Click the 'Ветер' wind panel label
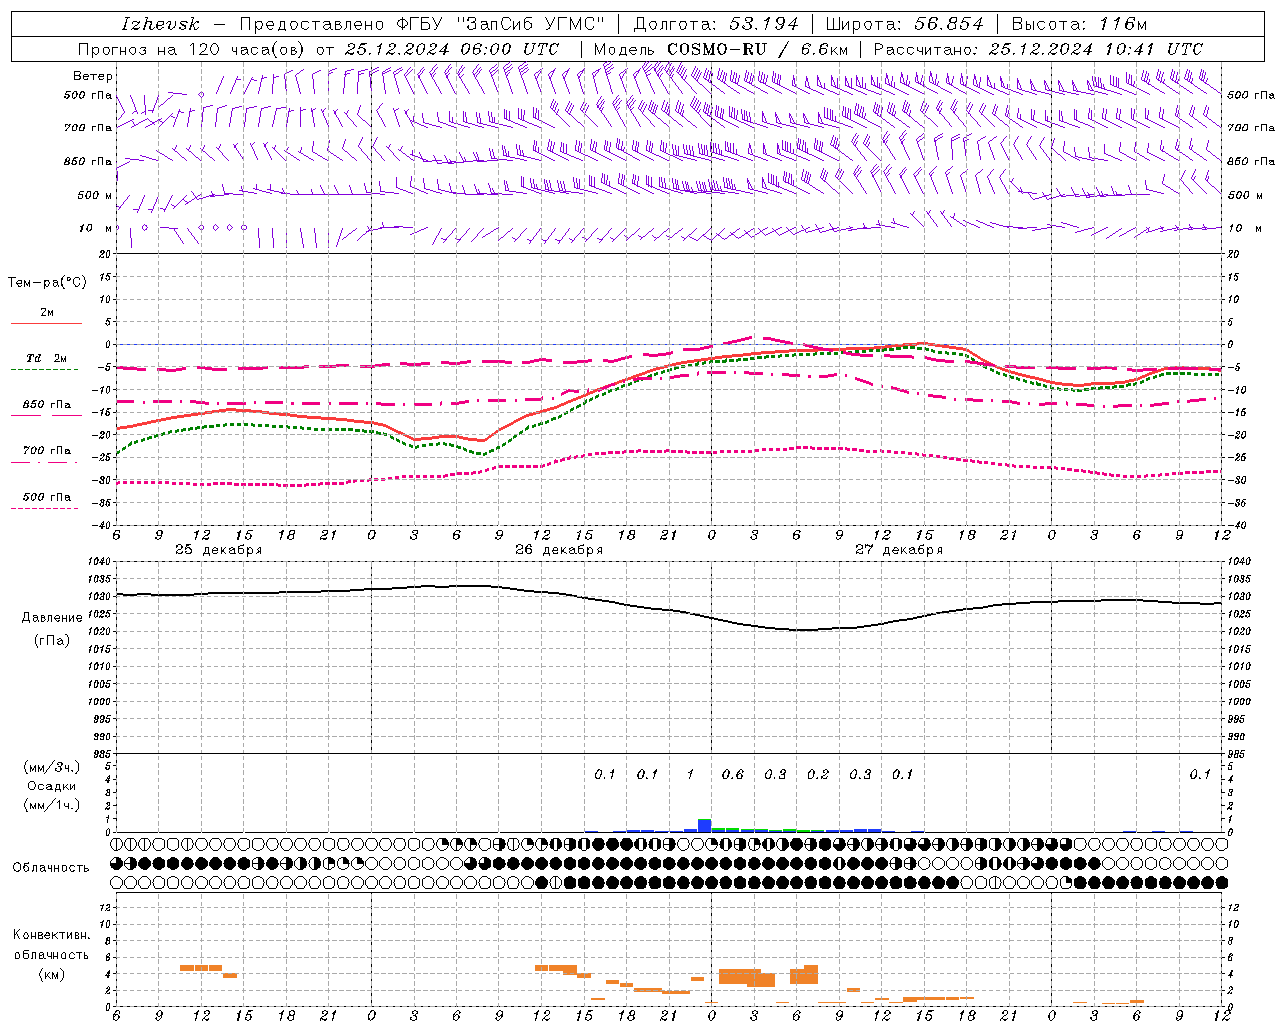 click(x=93, y=76)
